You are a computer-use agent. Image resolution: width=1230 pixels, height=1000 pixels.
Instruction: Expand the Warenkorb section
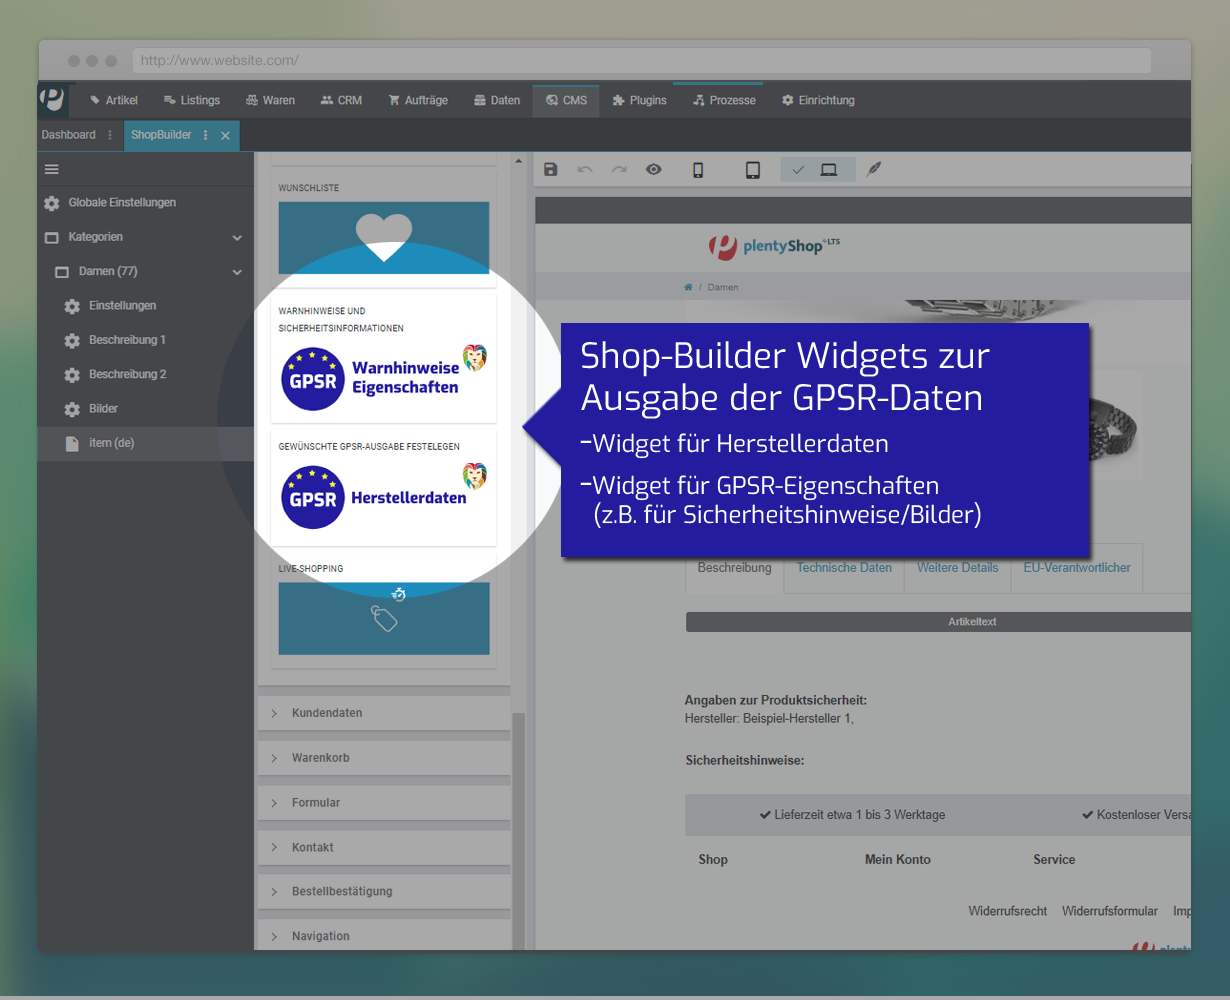384,758
